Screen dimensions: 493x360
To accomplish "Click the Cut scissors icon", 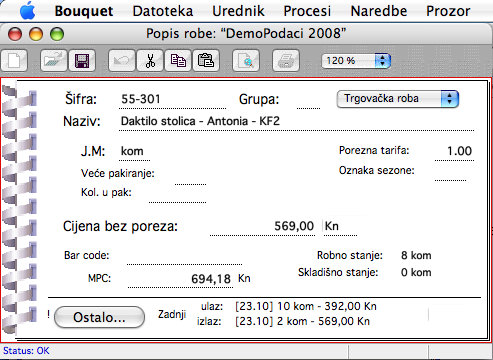I will click(x=150, y=61).
